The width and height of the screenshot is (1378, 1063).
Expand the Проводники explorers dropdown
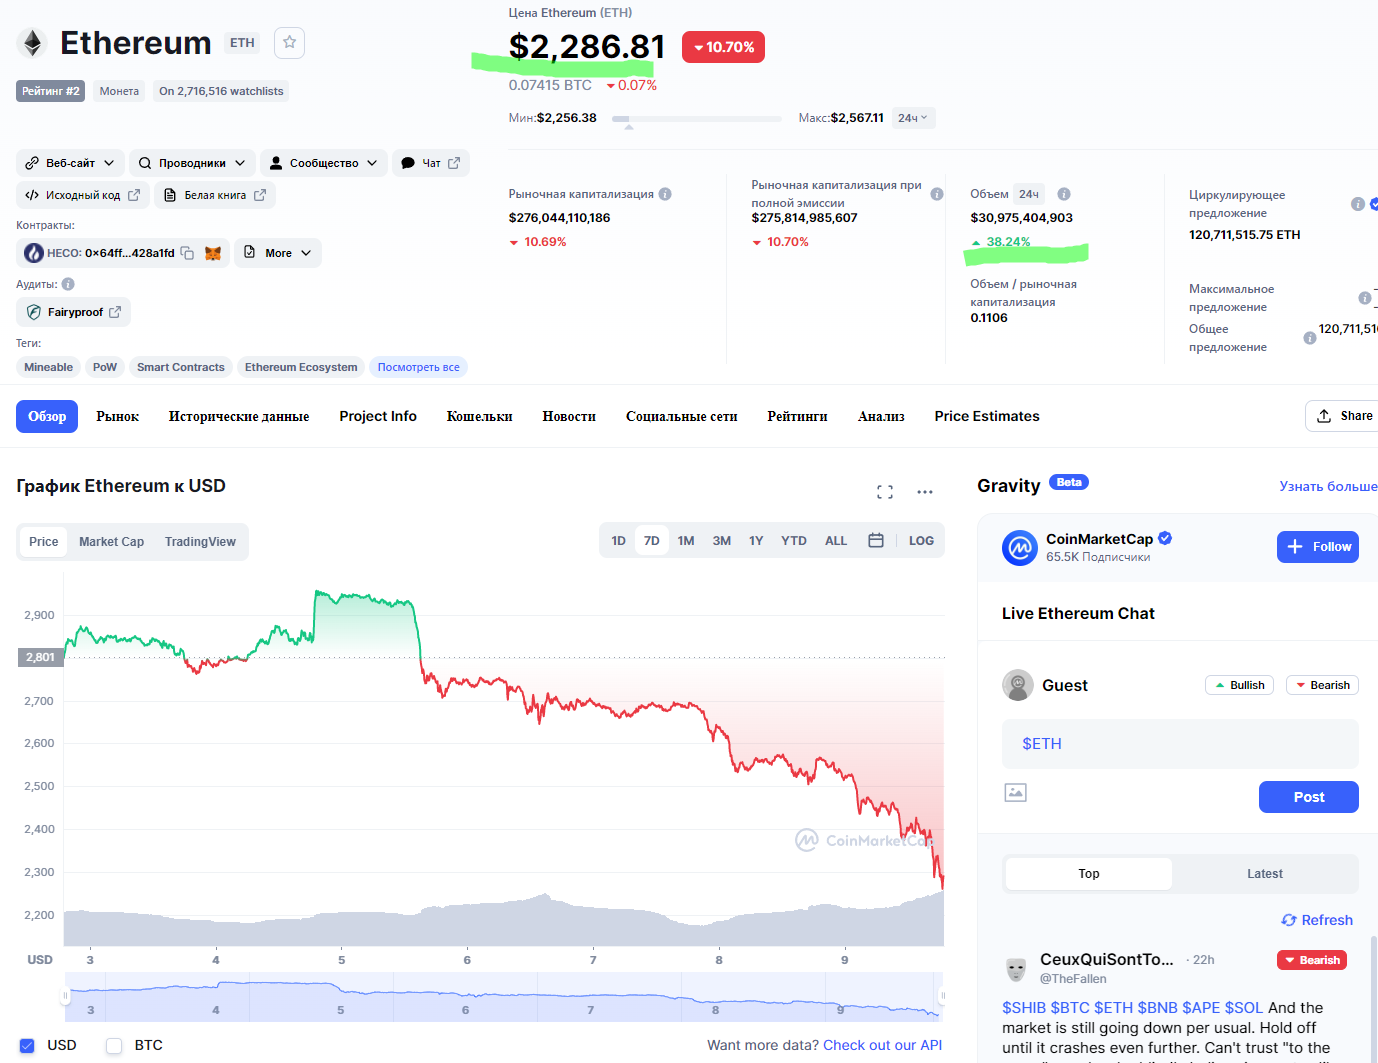click(192, 163)
